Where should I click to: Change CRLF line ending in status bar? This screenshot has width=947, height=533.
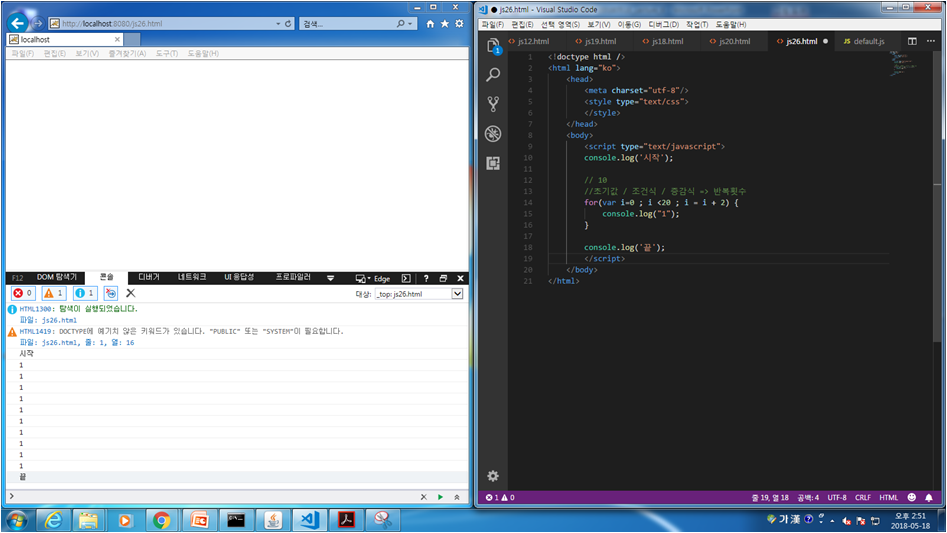pyautogui.click(x=862, y=497)
